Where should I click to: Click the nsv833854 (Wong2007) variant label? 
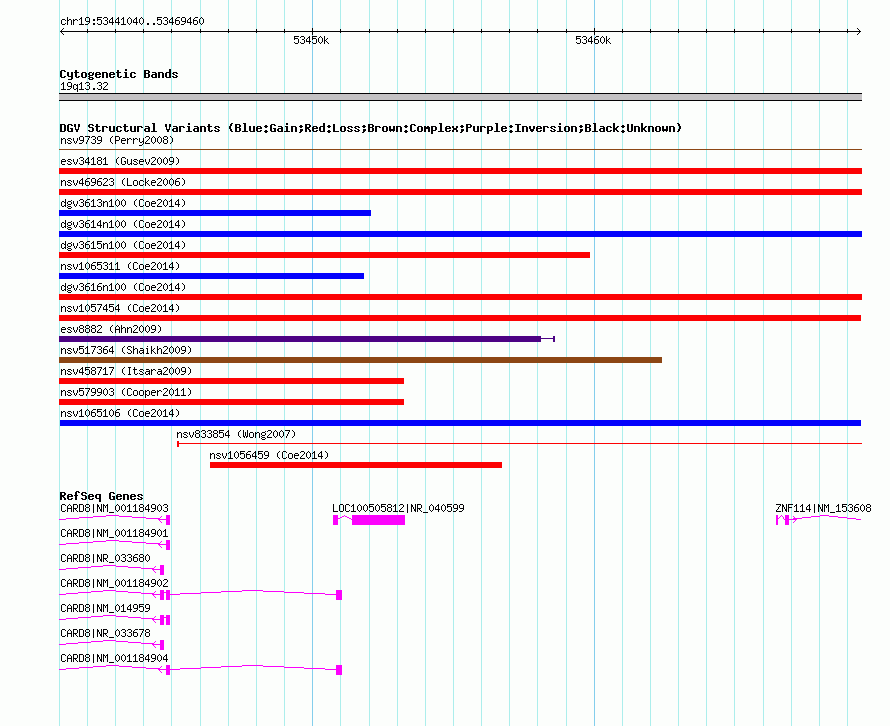point(236,434)
